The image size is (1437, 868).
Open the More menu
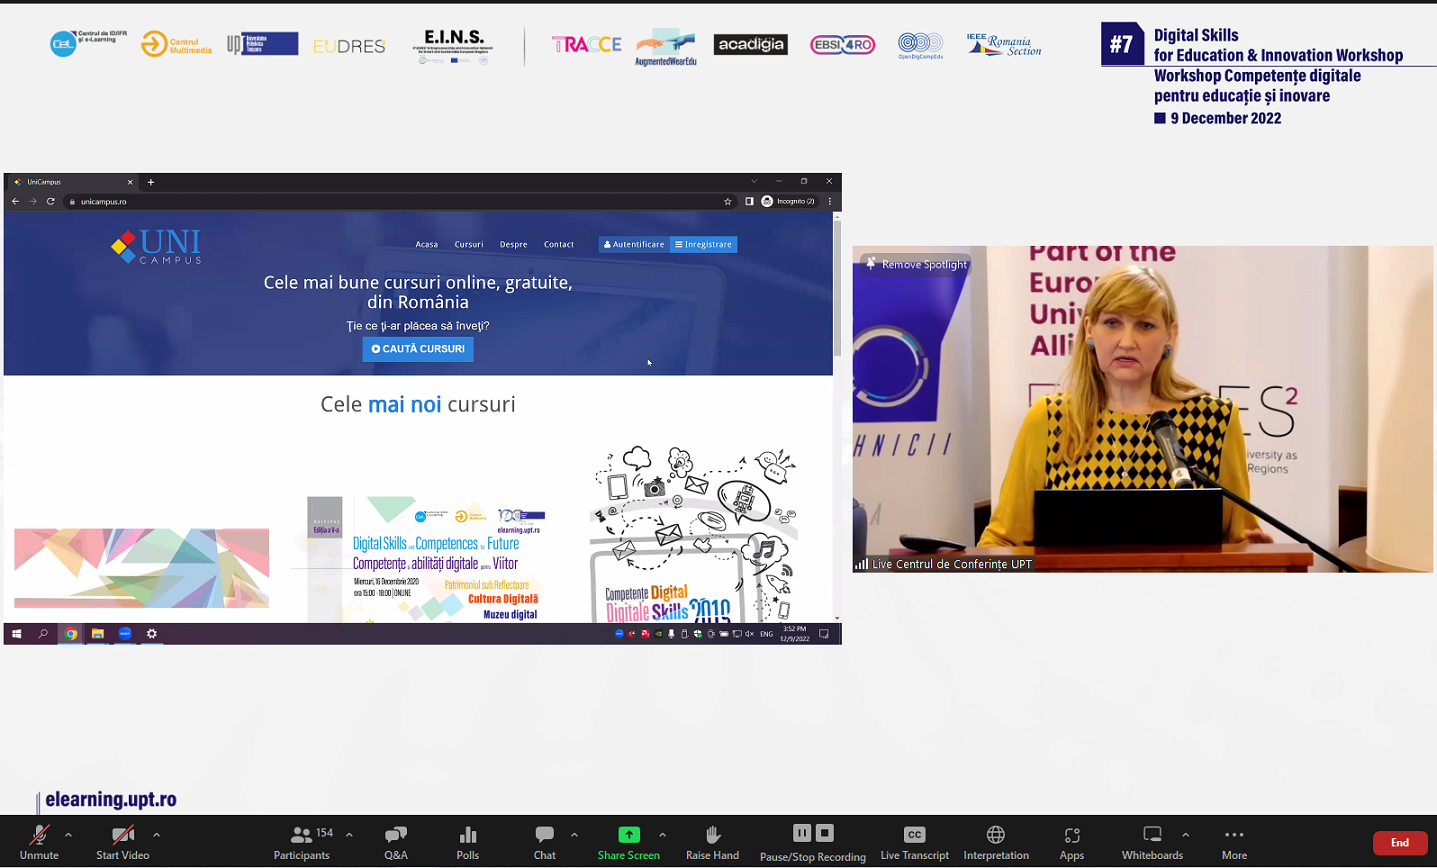[x=1234, y=841]
